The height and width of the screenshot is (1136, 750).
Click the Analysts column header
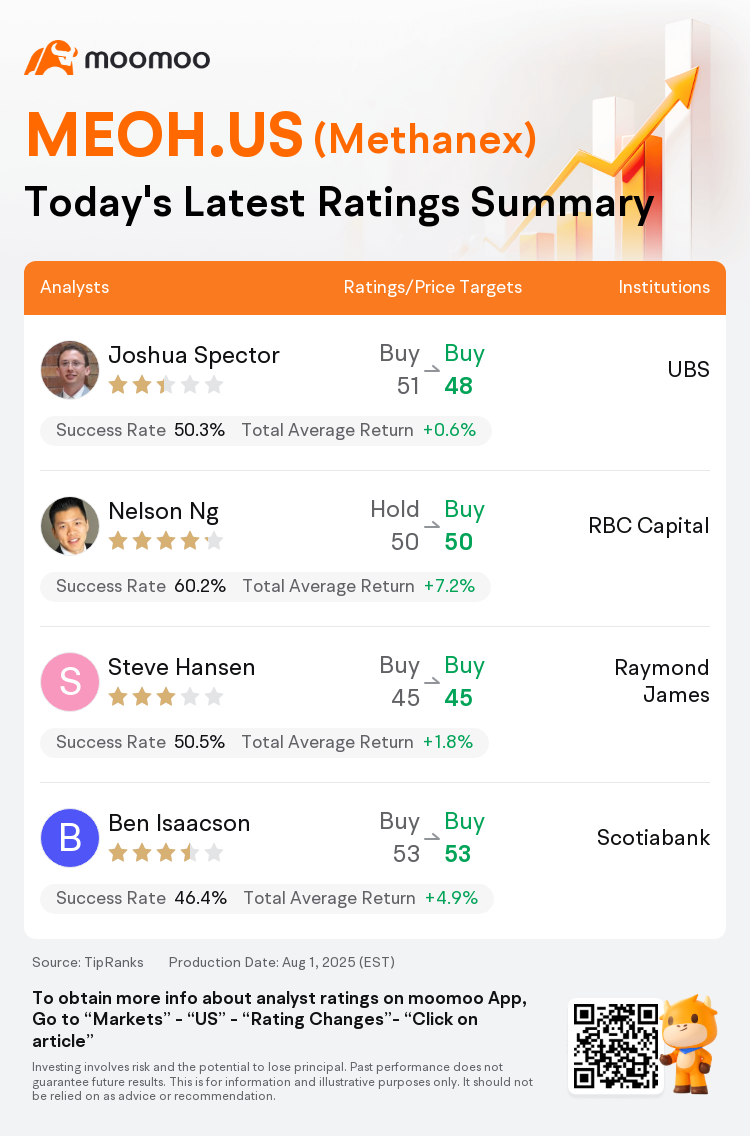click(75, 287)
